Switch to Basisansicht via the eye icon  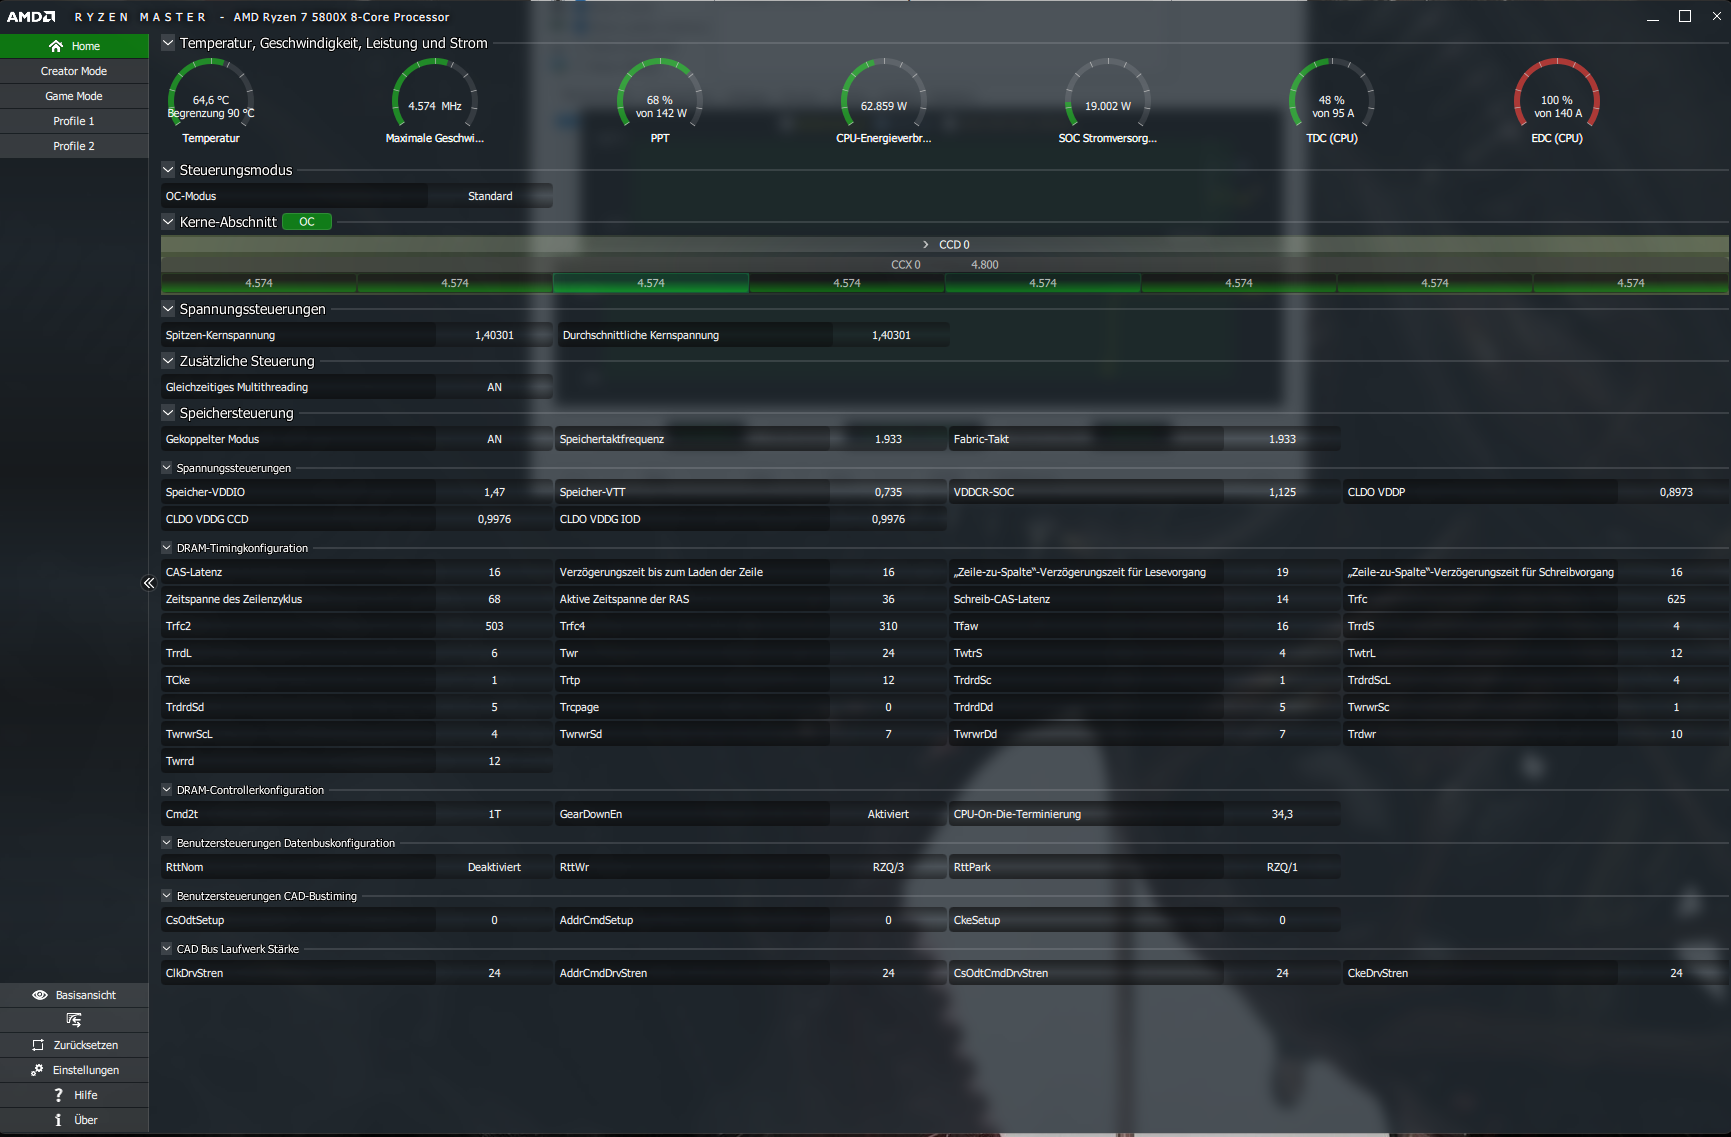[x=40, y=995]
